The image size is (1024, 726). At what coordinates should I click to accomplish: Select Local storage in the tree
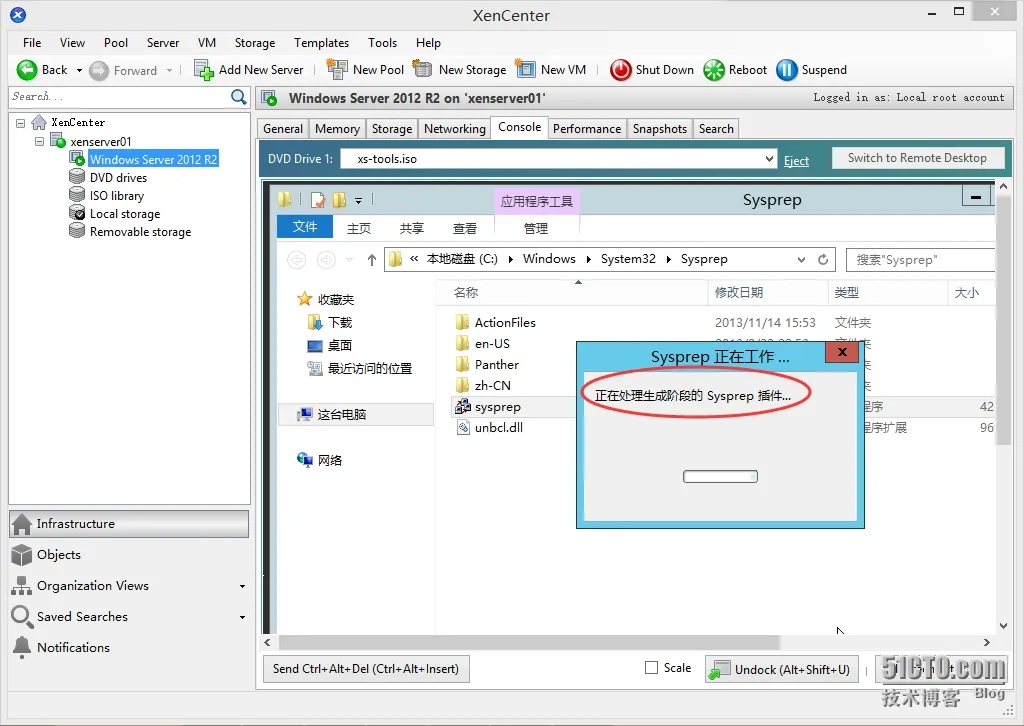[125, 214]
